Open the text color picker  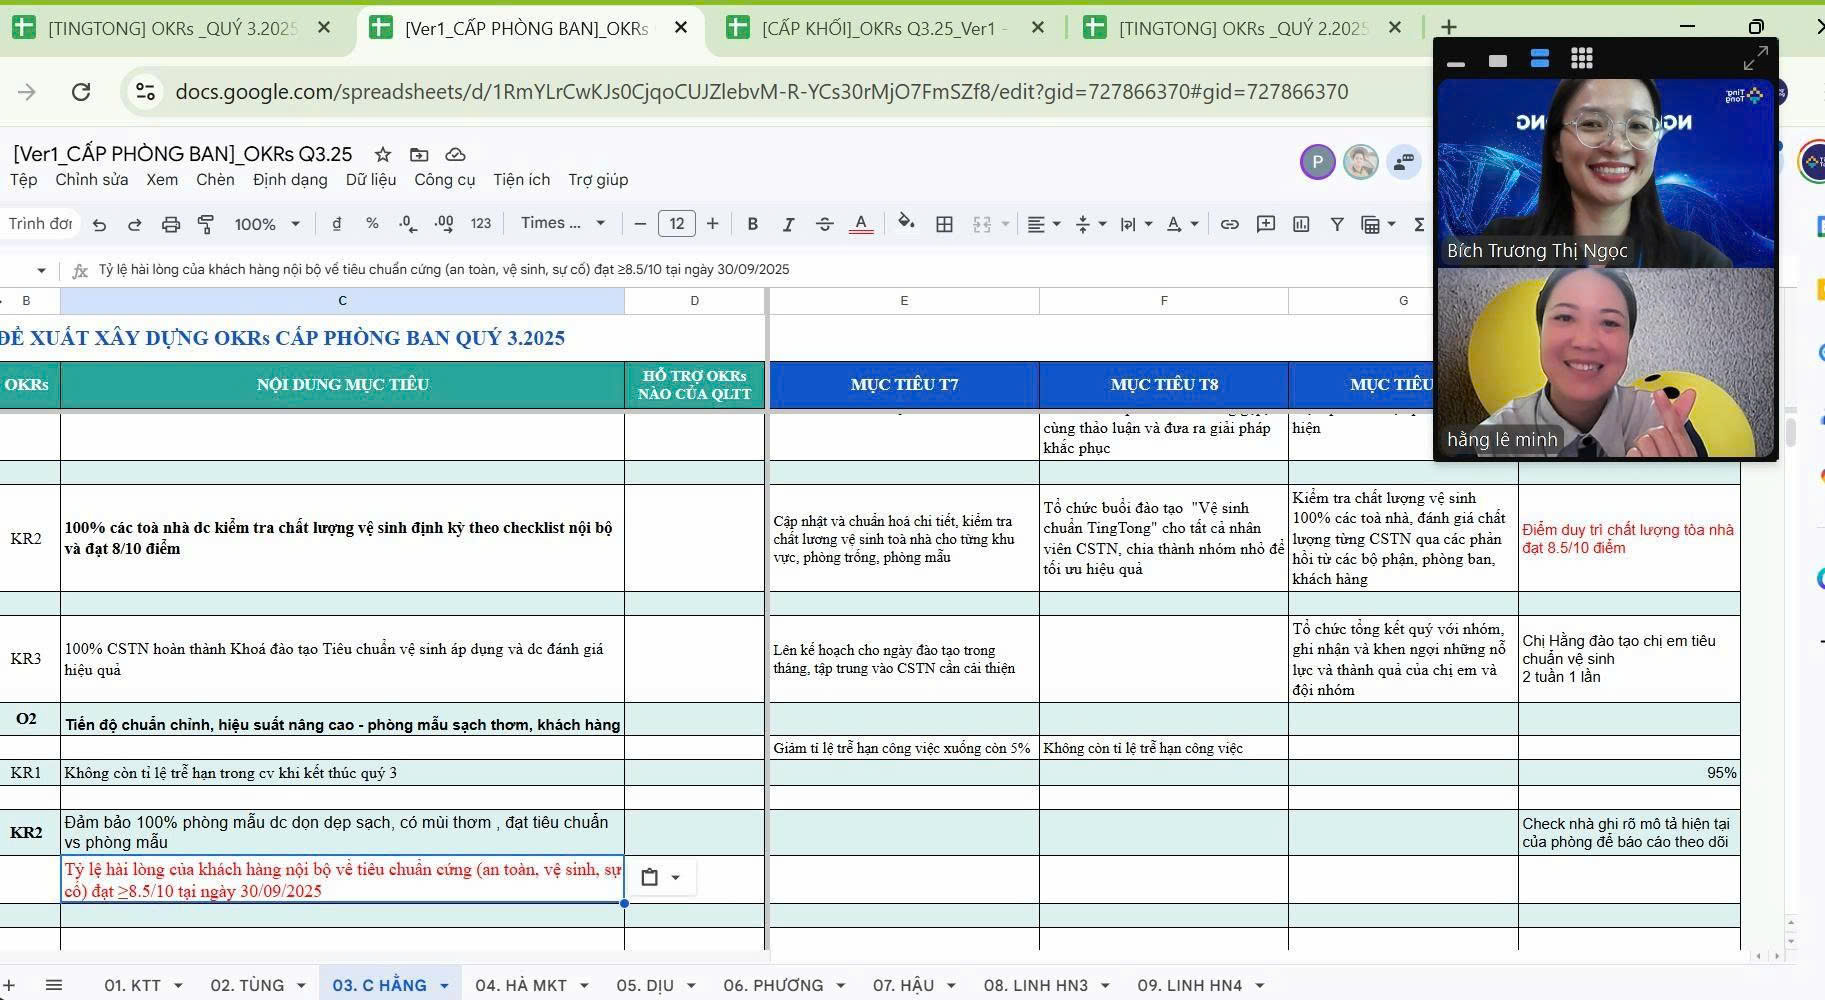pyautogui.click(x=860, y=224)
